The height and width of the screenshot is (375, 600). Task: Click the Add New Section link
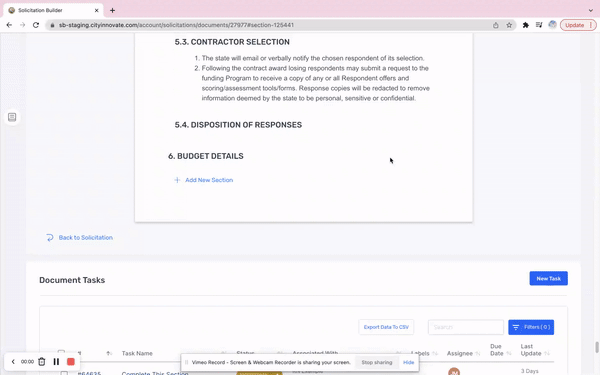tap(209, 180)
